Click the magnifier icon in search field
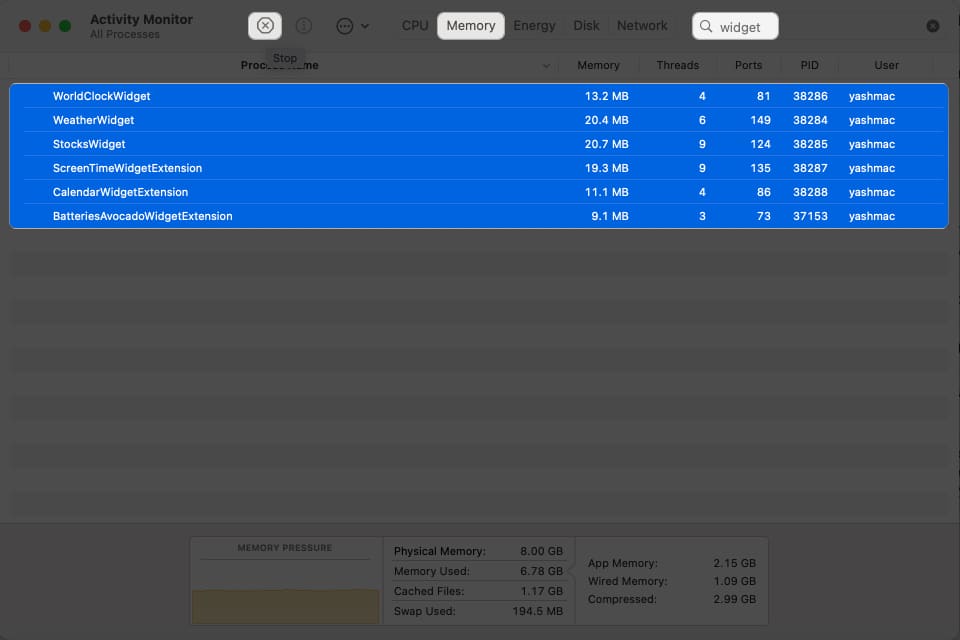This screenshot has width=960, height=640. click(x=706, y=26)
